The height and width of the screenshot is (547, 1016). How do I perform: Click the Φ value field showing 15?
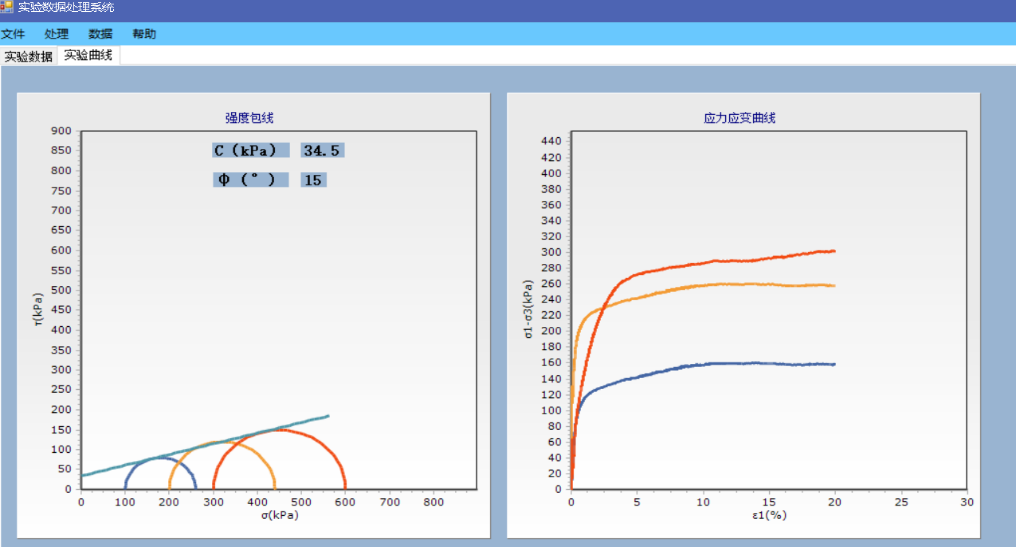[313, 180]
